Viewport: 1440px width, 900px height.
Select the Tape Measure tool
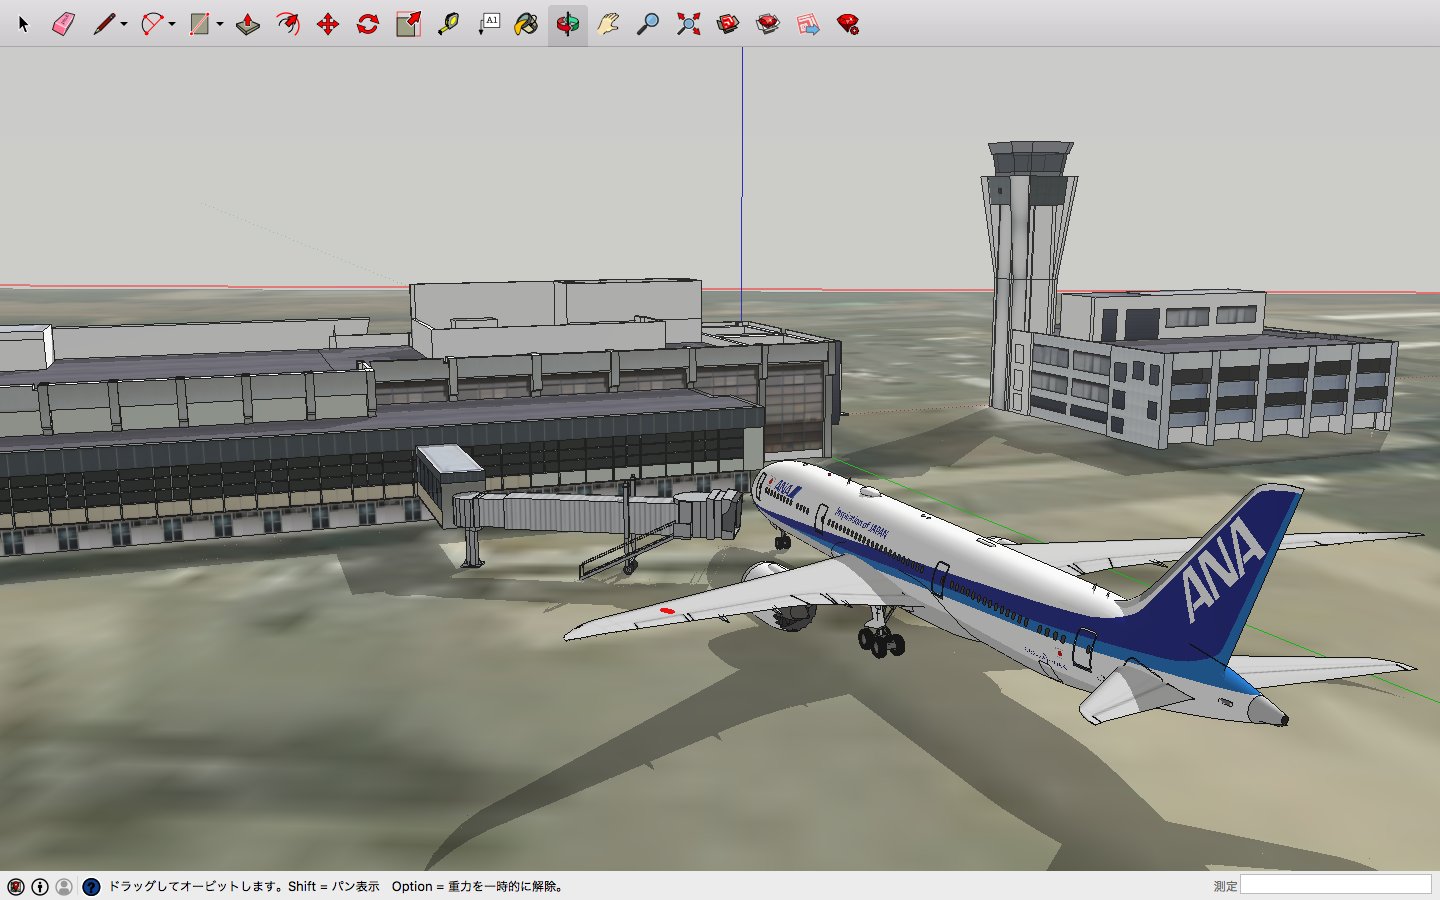click(x=448, y=24)
